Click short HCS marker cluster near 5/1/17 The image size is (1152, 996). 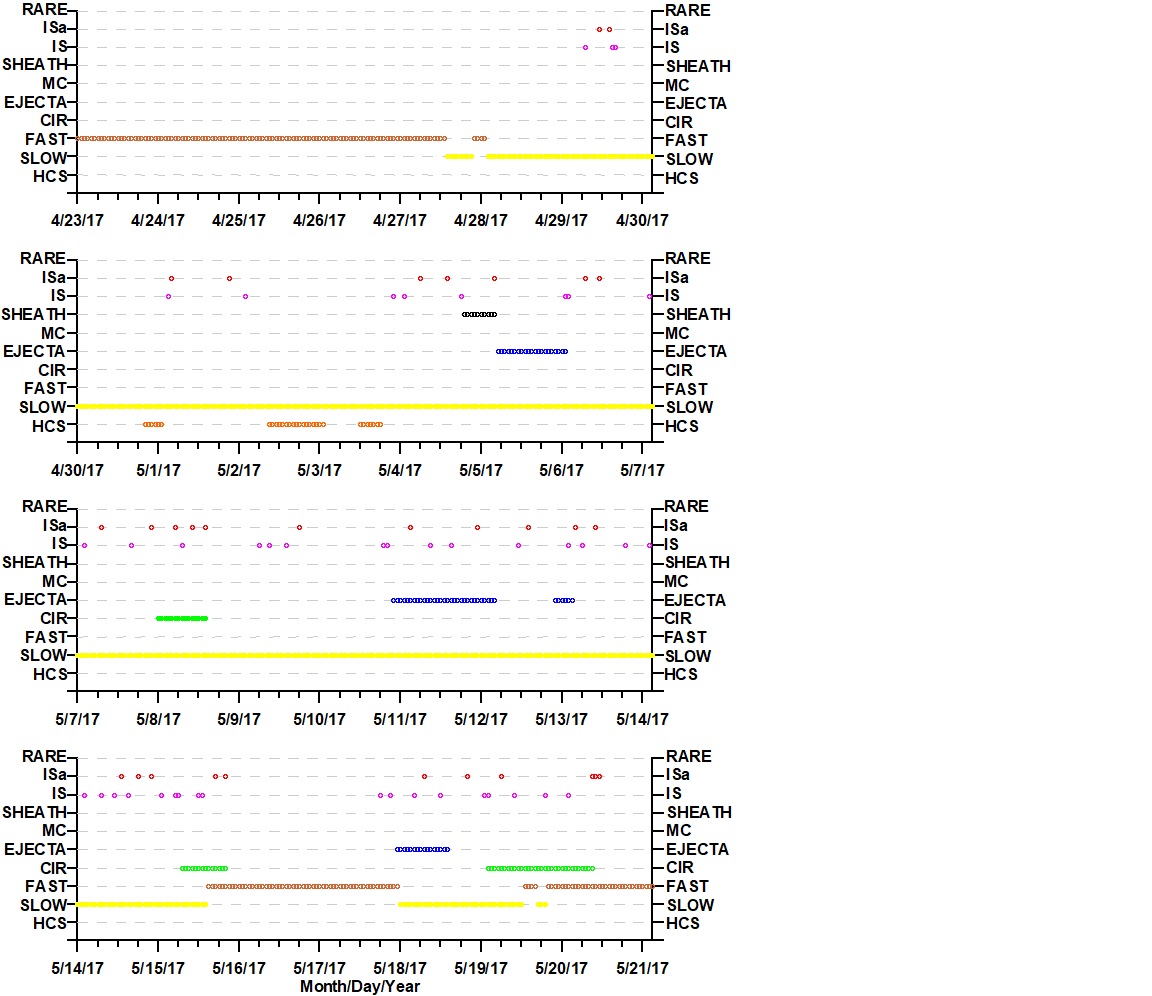(x=154, y=425)
